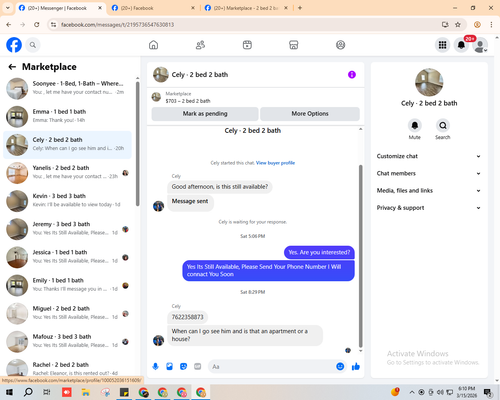Click the phone number message 762235873
The image size is (500, 400).
click(187, 317)
